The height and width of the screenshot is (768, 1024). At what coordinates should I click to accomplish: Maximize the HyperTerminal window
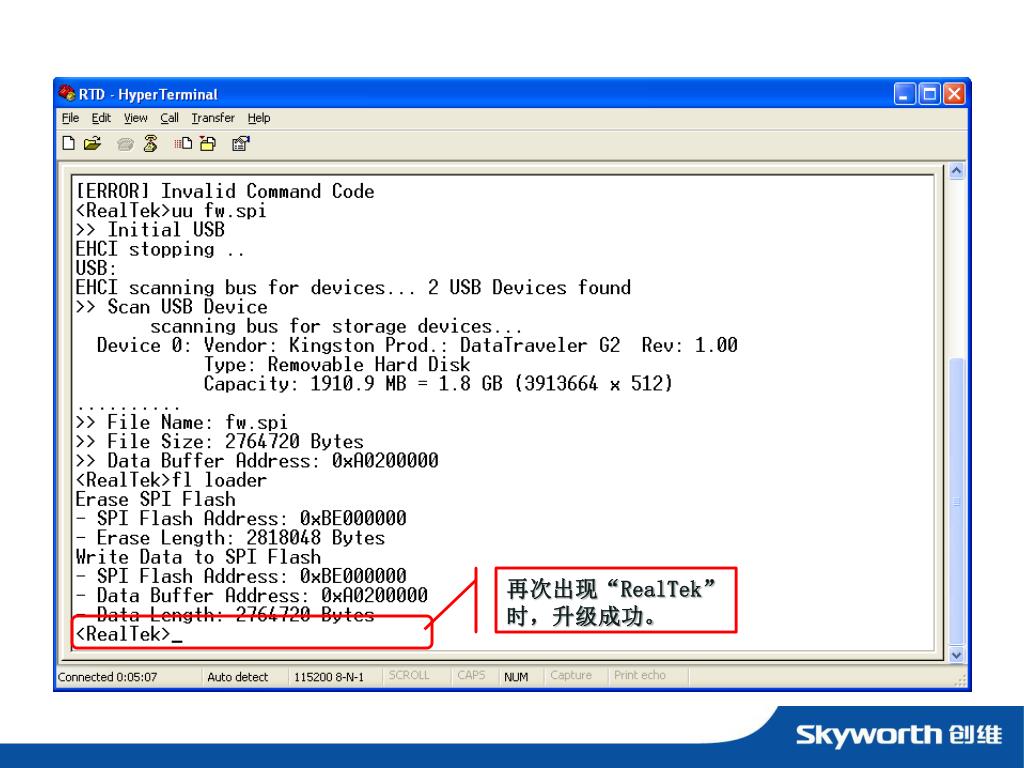click(x=929, y=94)
